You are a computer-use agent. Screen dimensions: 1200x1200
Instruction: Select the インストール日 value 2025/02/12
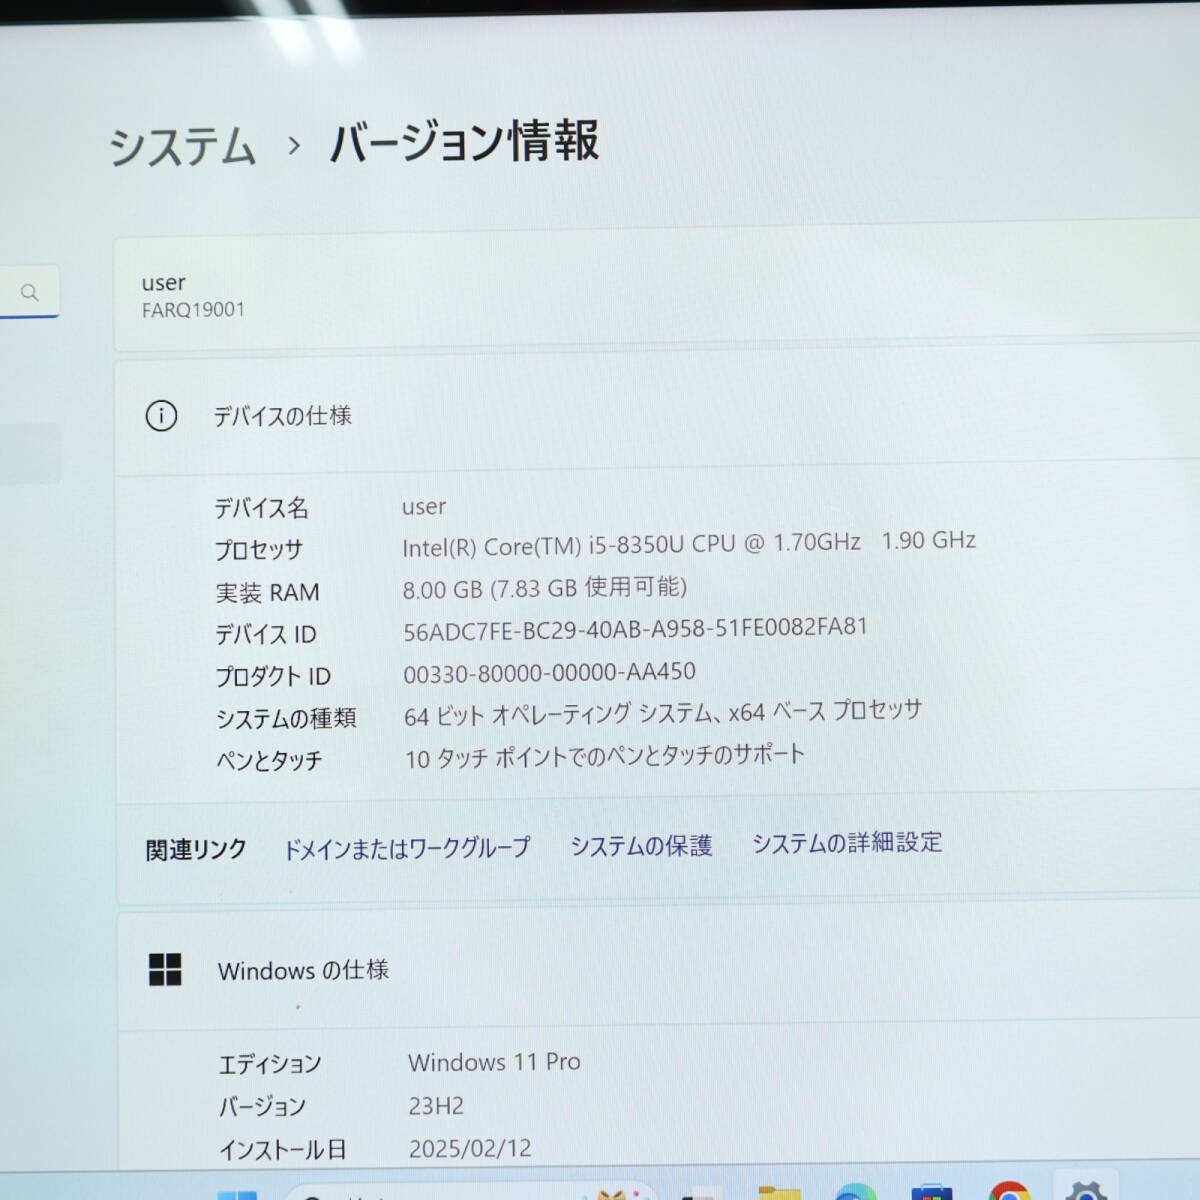(470, 1149)
